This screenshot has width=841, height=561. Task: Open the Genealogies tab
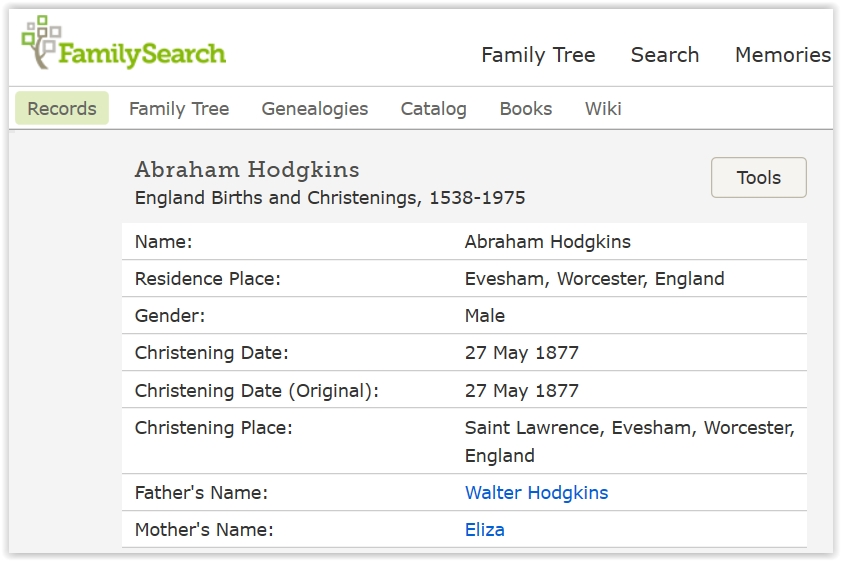click(315, 109)
